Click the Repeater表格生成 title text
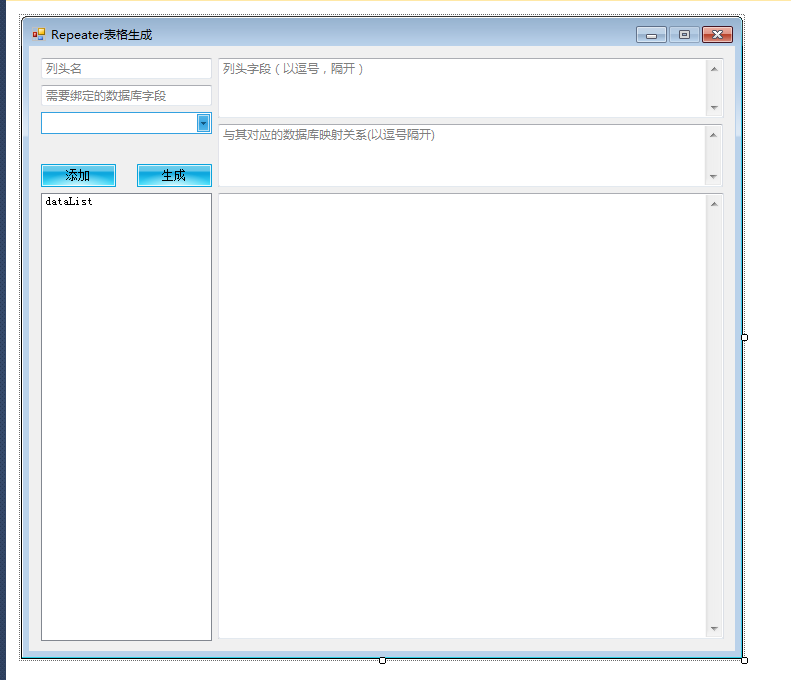Viewport: 791px width, 680px height. [101, 35]
